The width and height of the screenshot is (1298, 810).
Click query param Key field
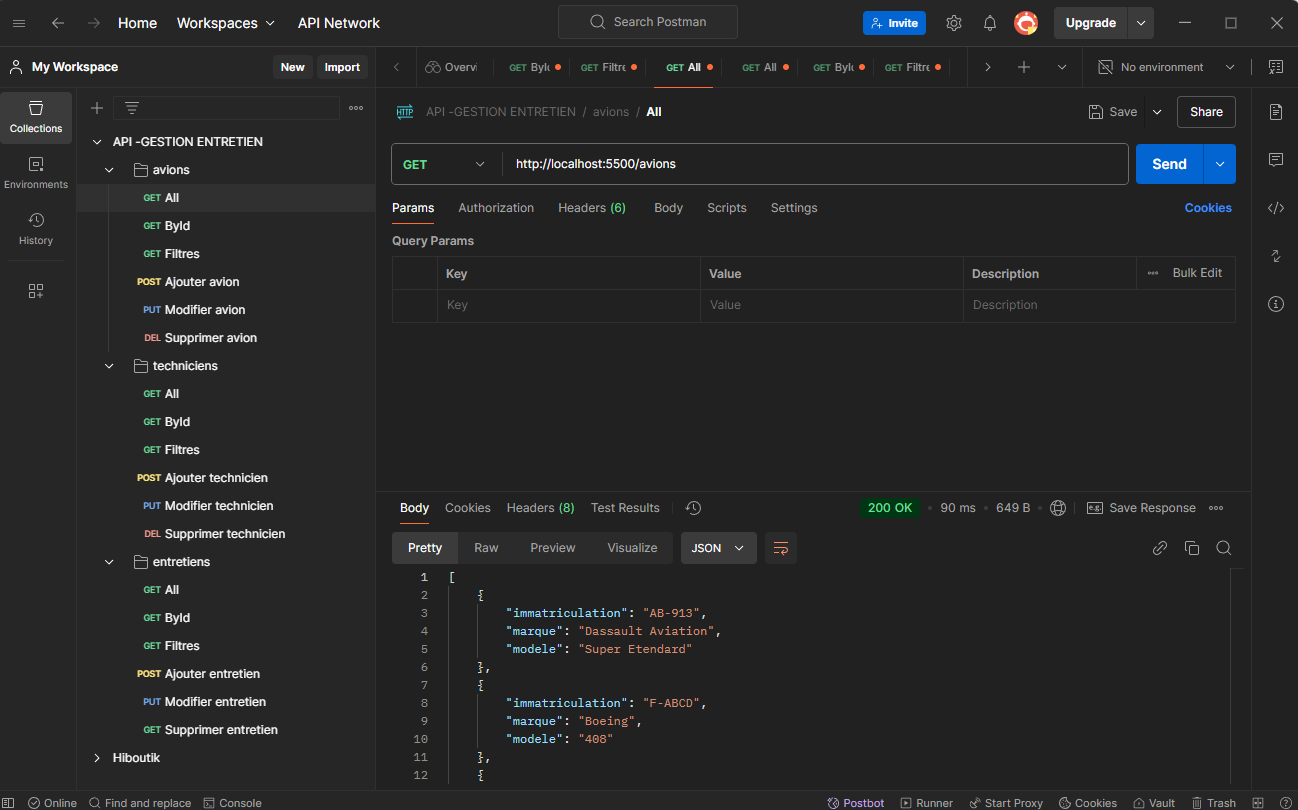(x=568, y=305)
